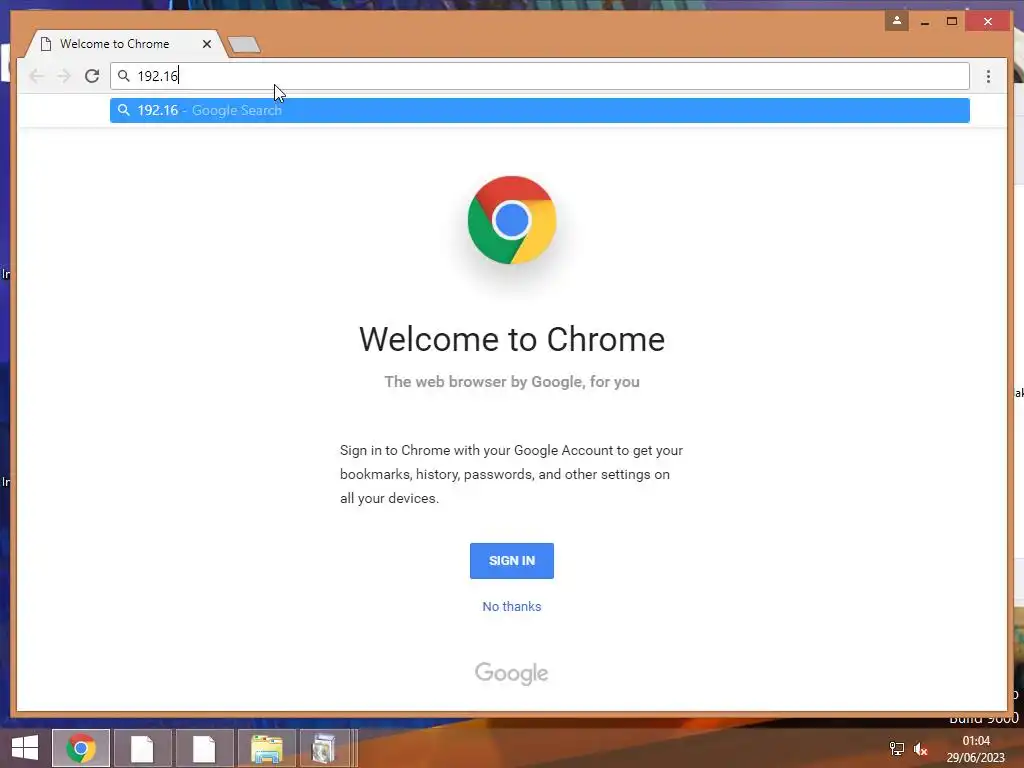Click the network status tray icon
This screenshot has width=1024, height=768.
(897, 748)
